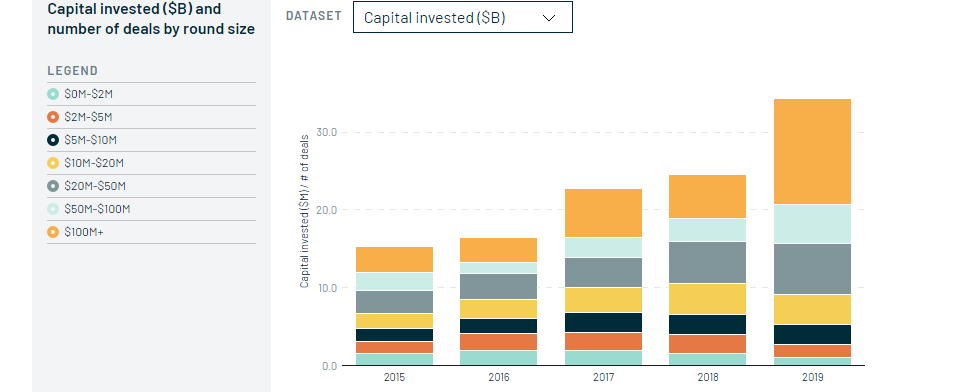This screenshot has height=392, width=959.
Task: Click the 2017 $50M-$100M pale mint segment
Action: coord(603,248)
